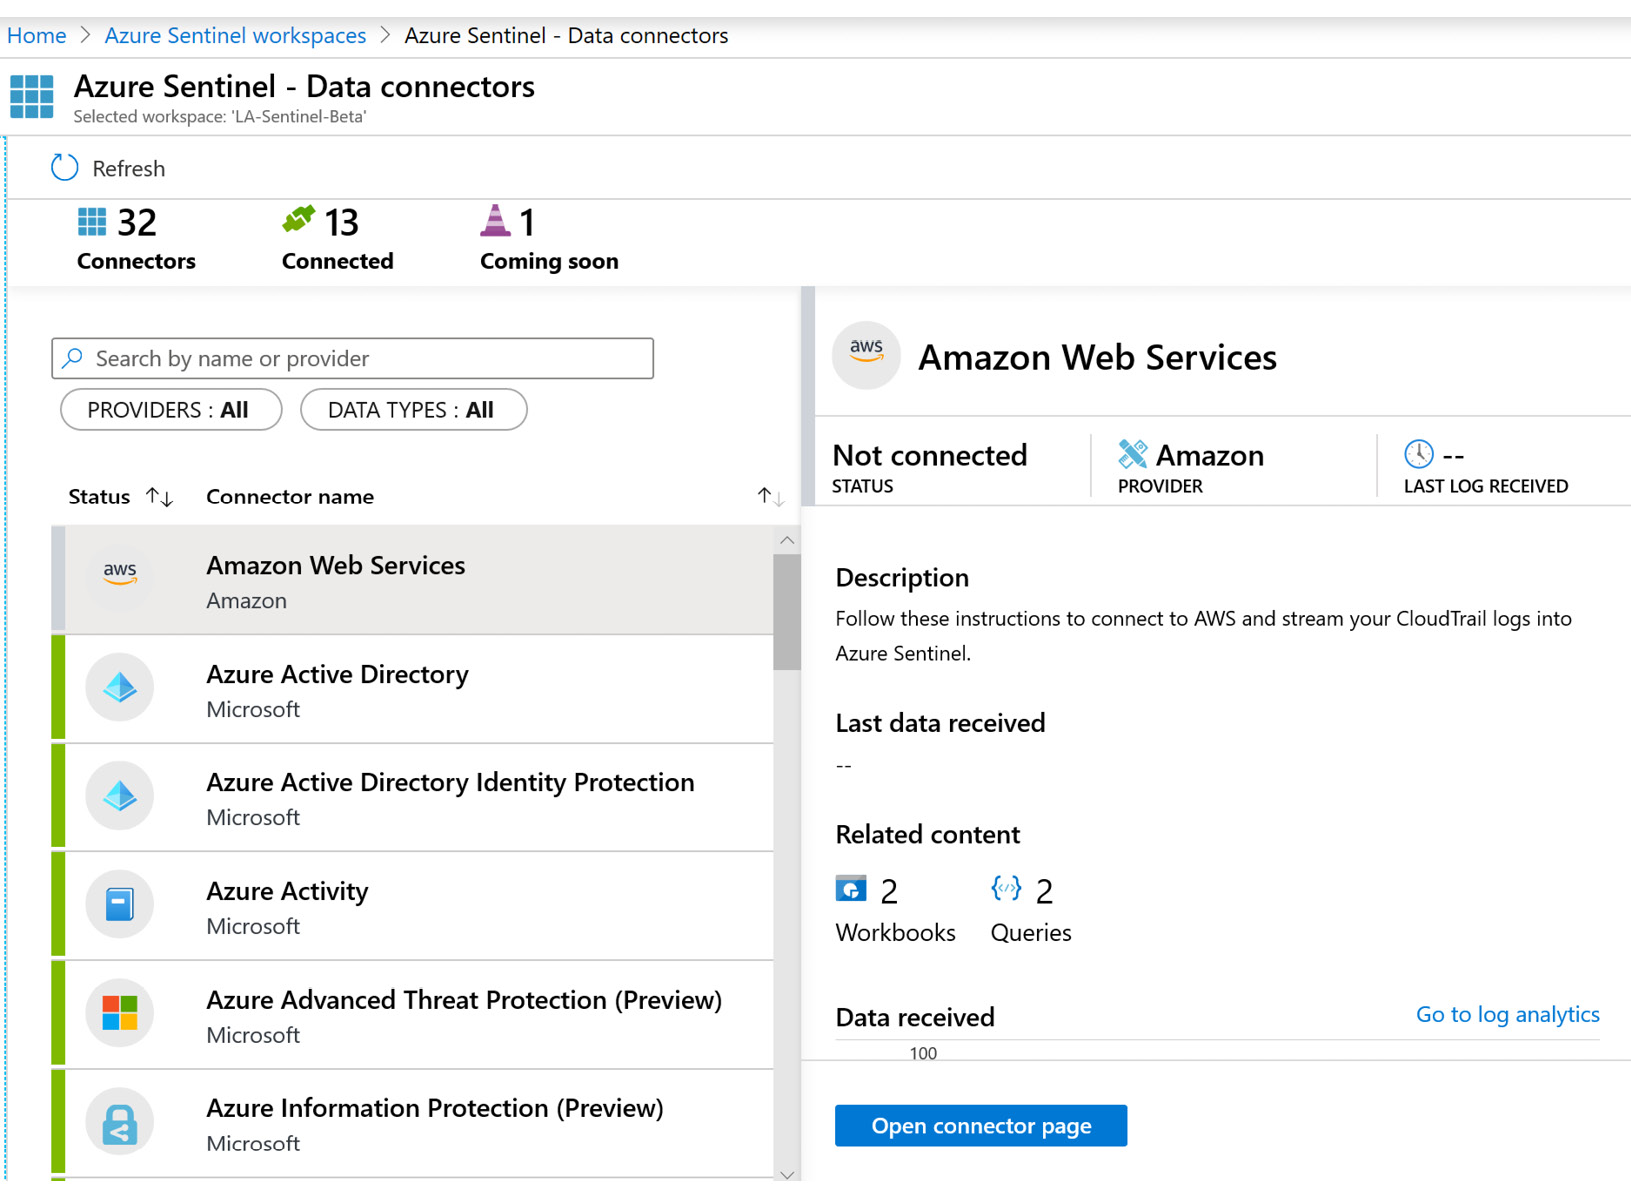Image resolution: width=1631 pixels, height=1198 pixels.
Task: Click the list scrollbar down arrow
Action: point(787,1174)
